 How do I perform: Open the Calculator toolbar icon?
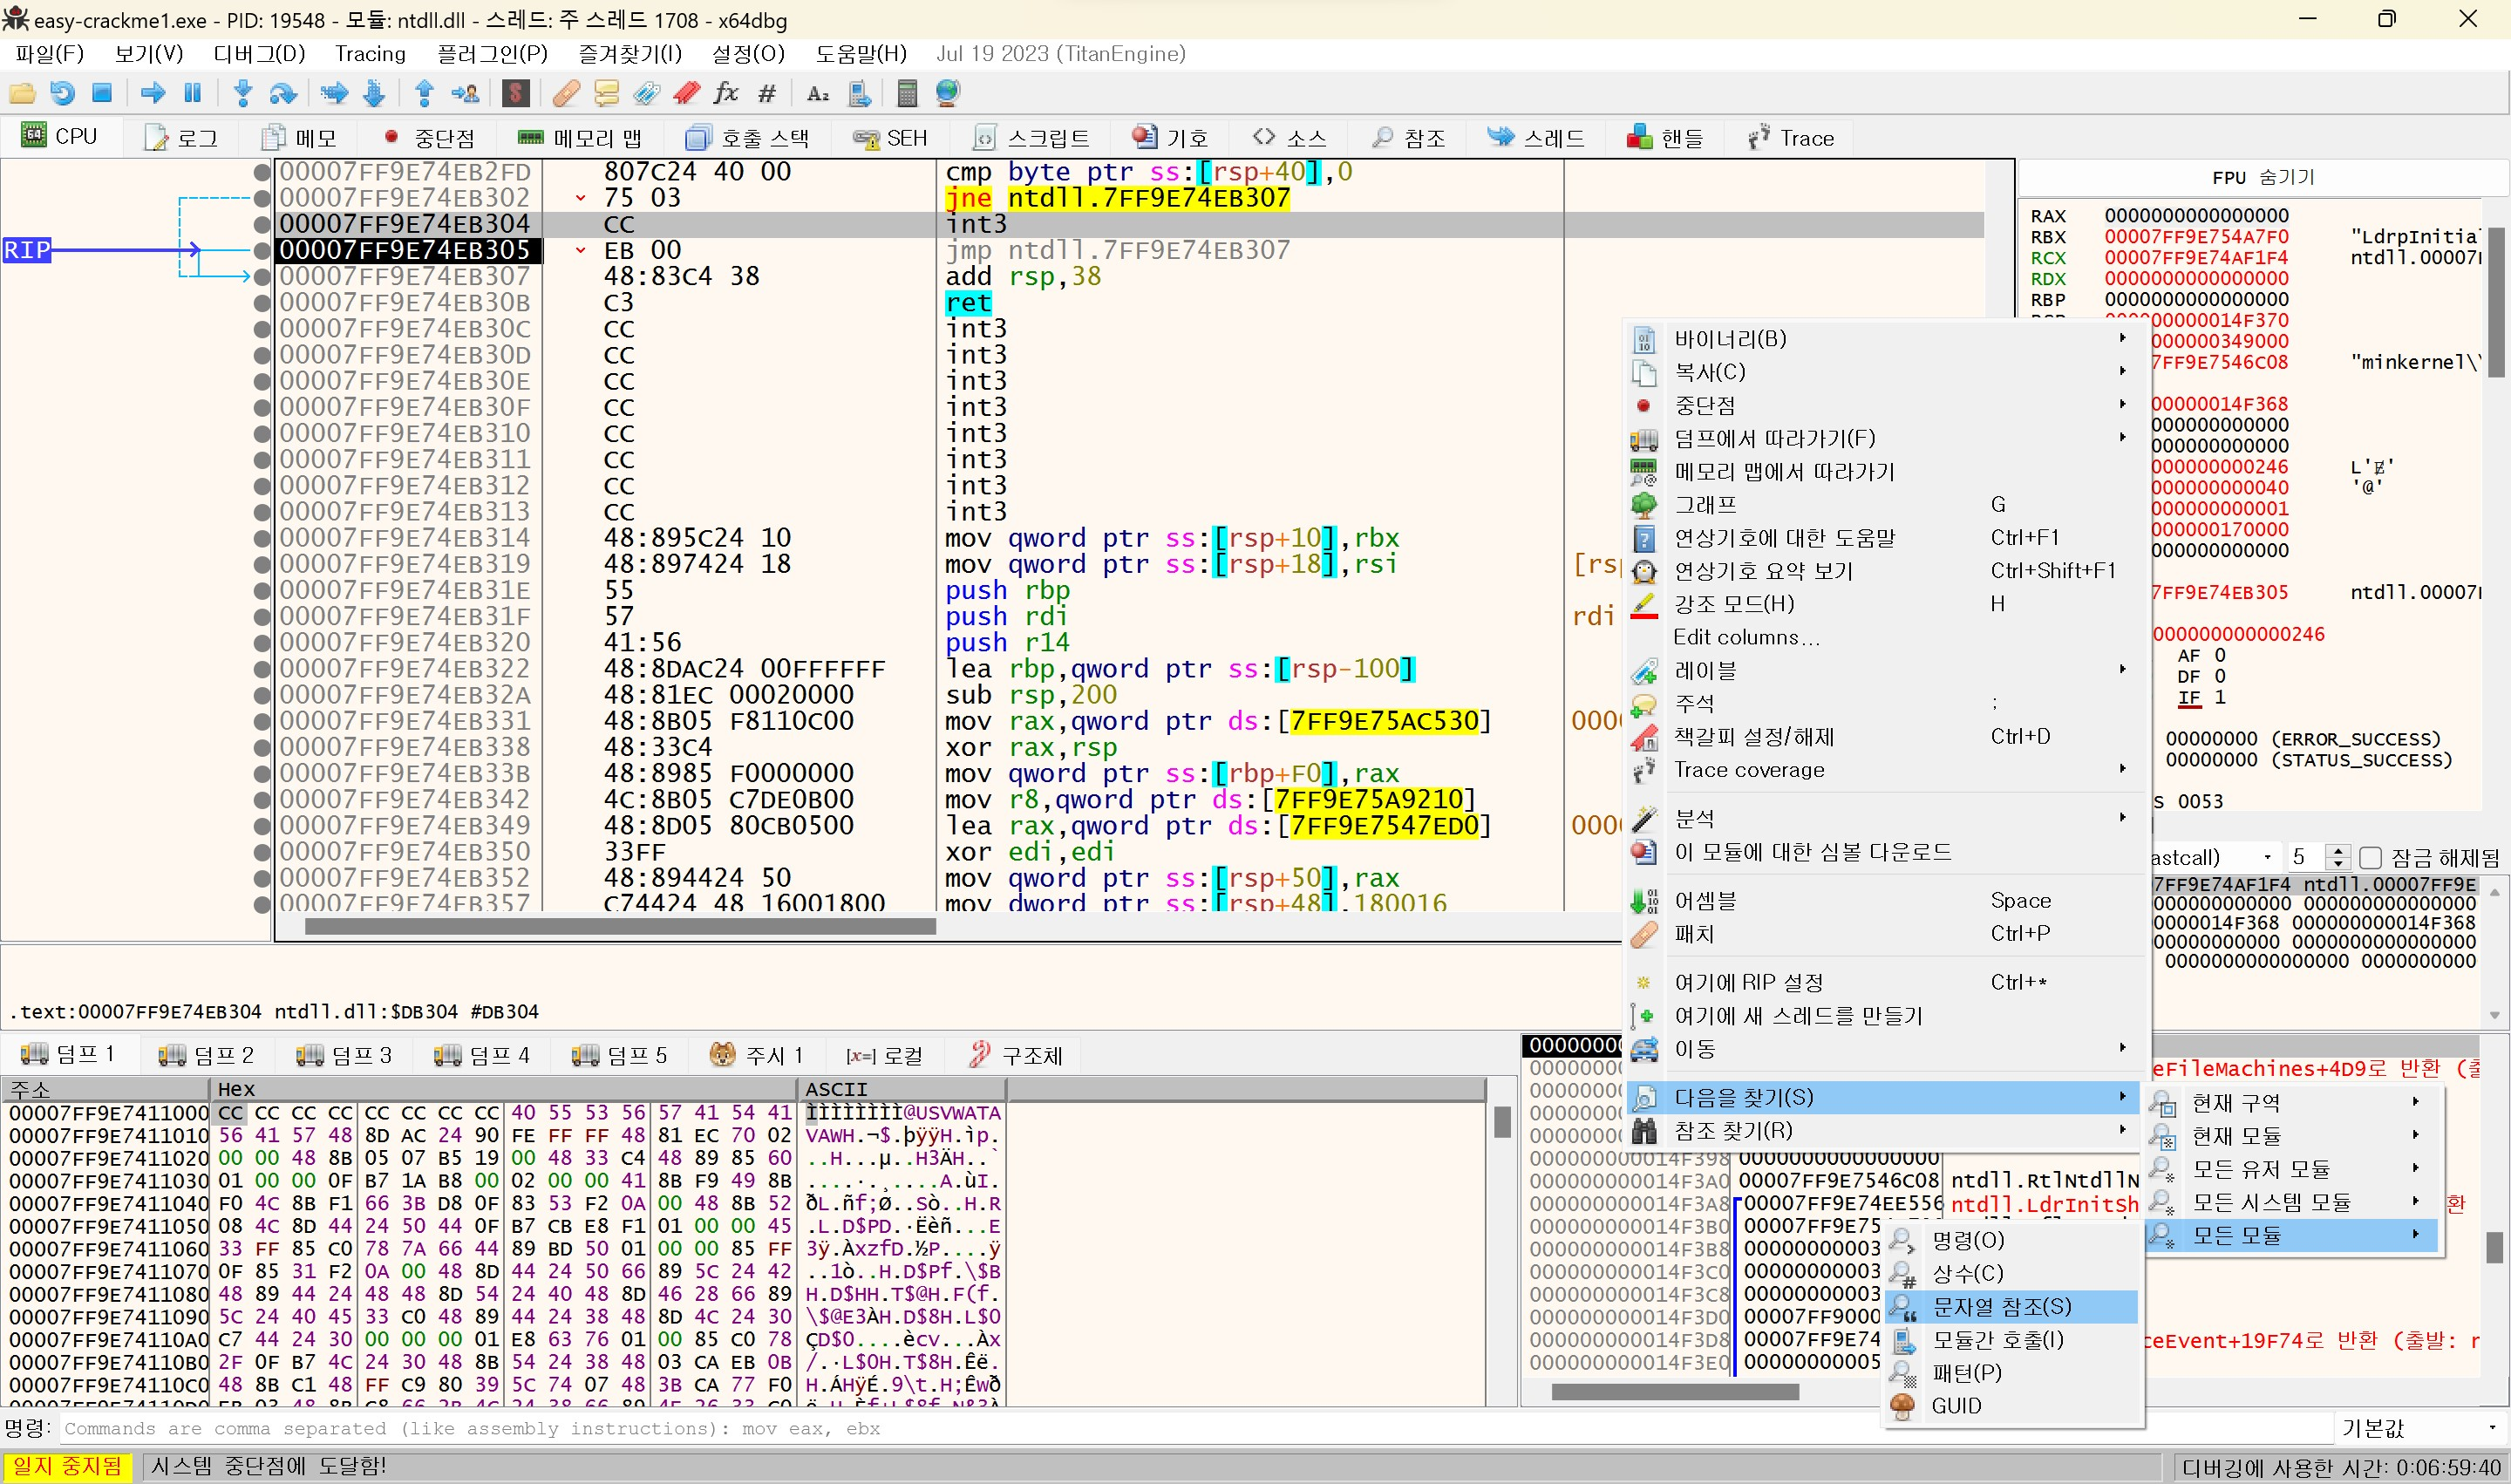[x=907, y=94]
